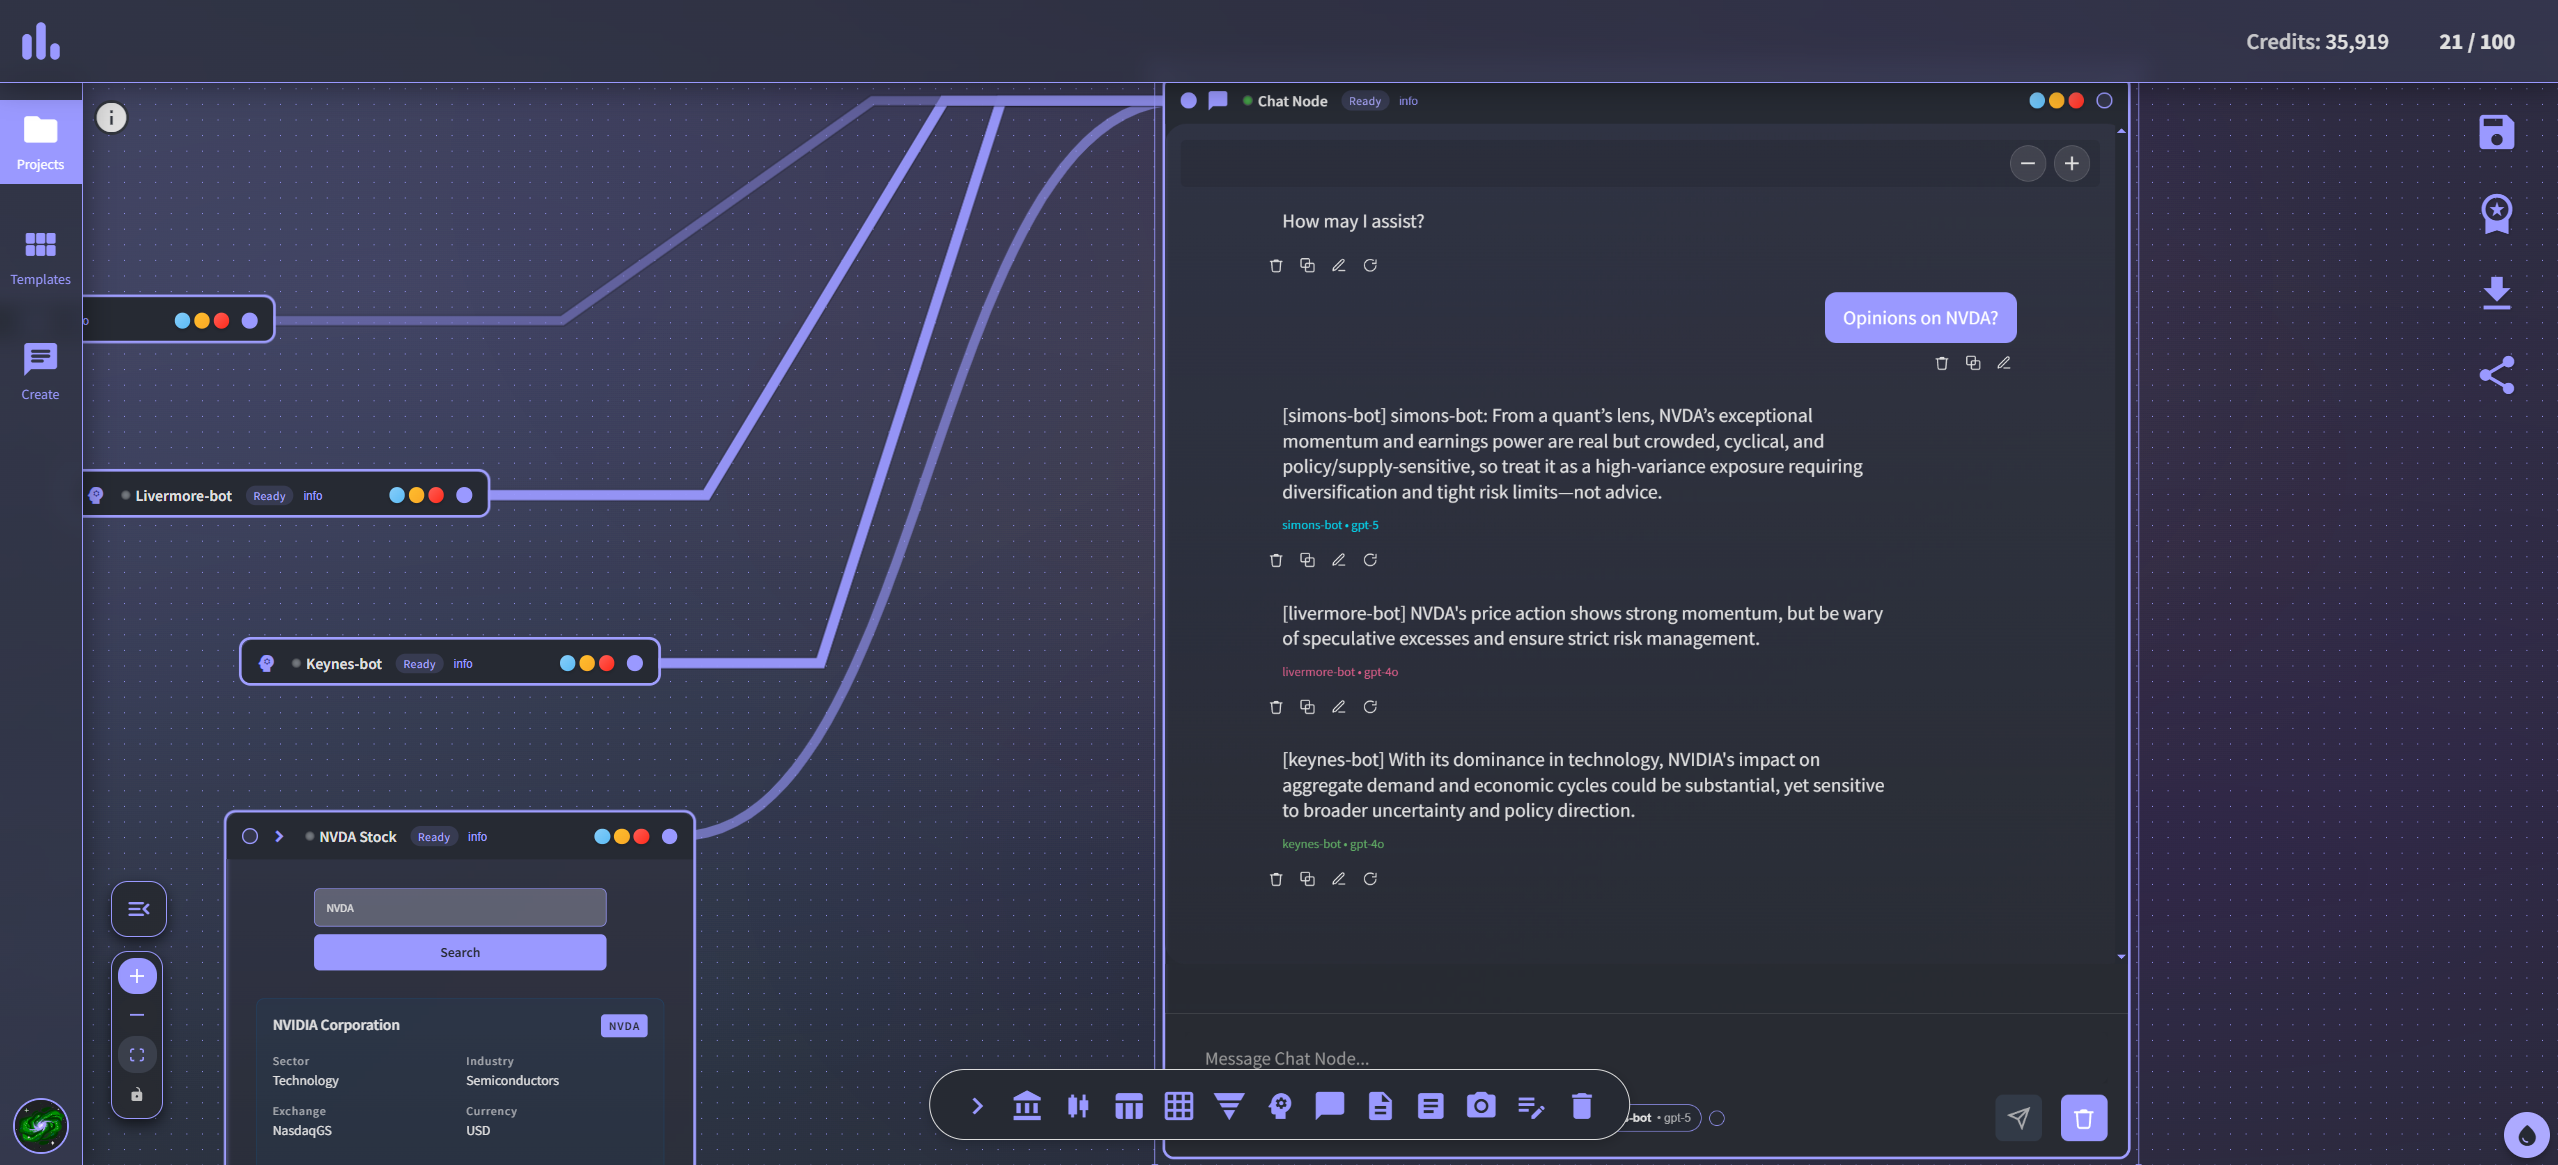Copy the keynes-bot message using copy icon

tap(1307, 879)
